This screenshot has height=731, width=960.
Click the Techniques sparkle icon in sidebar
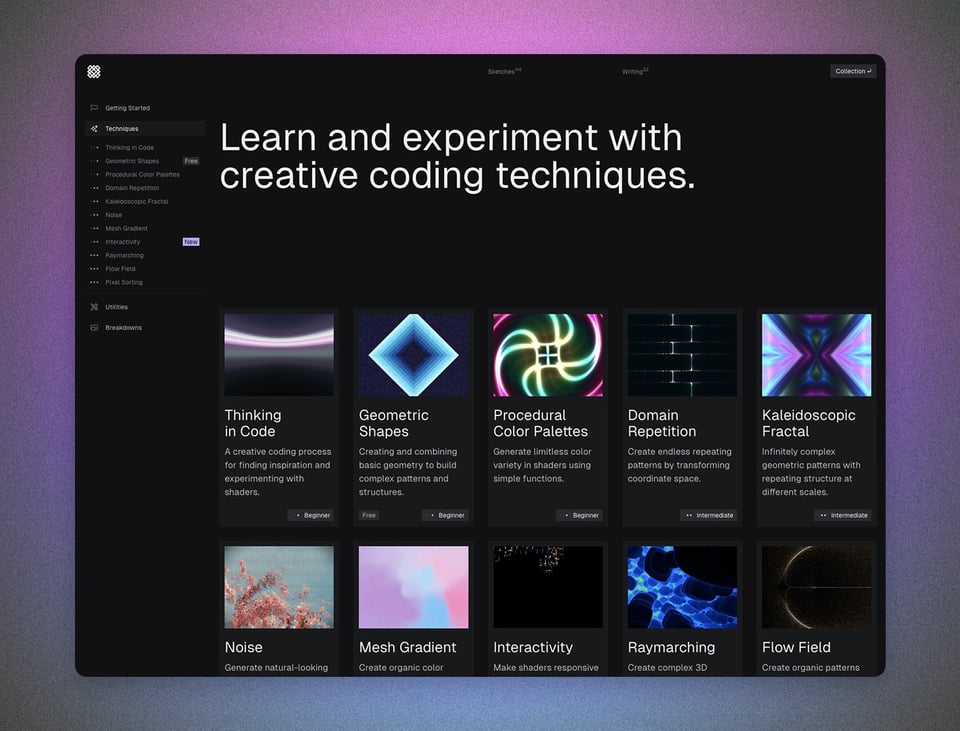coord(94,129)
